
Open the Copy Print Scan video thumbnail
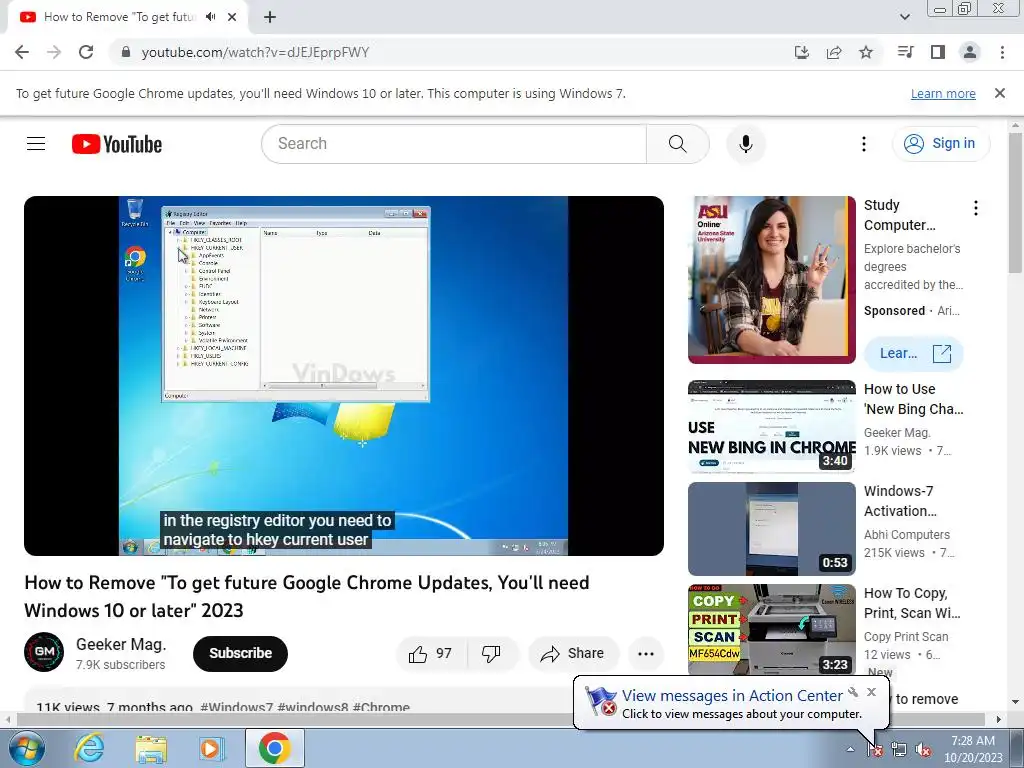tap(771, 630)
